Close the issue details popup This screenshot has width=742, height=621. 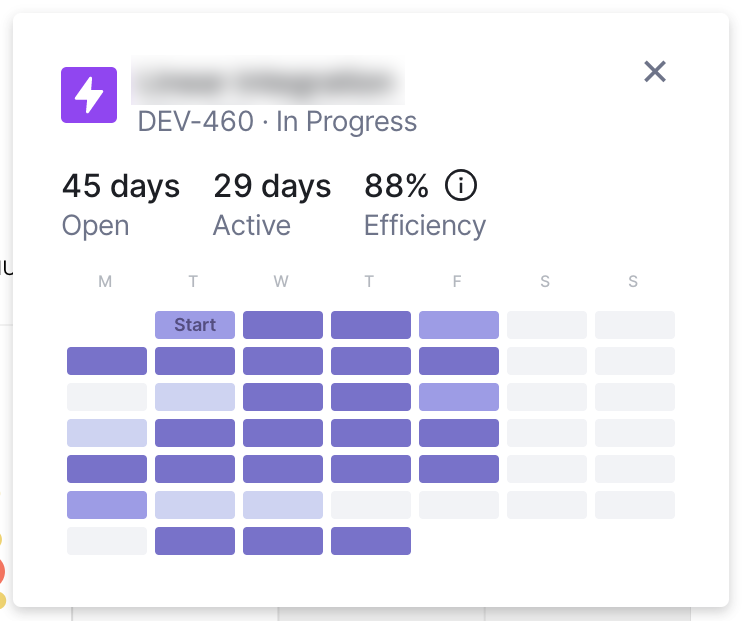655,71
